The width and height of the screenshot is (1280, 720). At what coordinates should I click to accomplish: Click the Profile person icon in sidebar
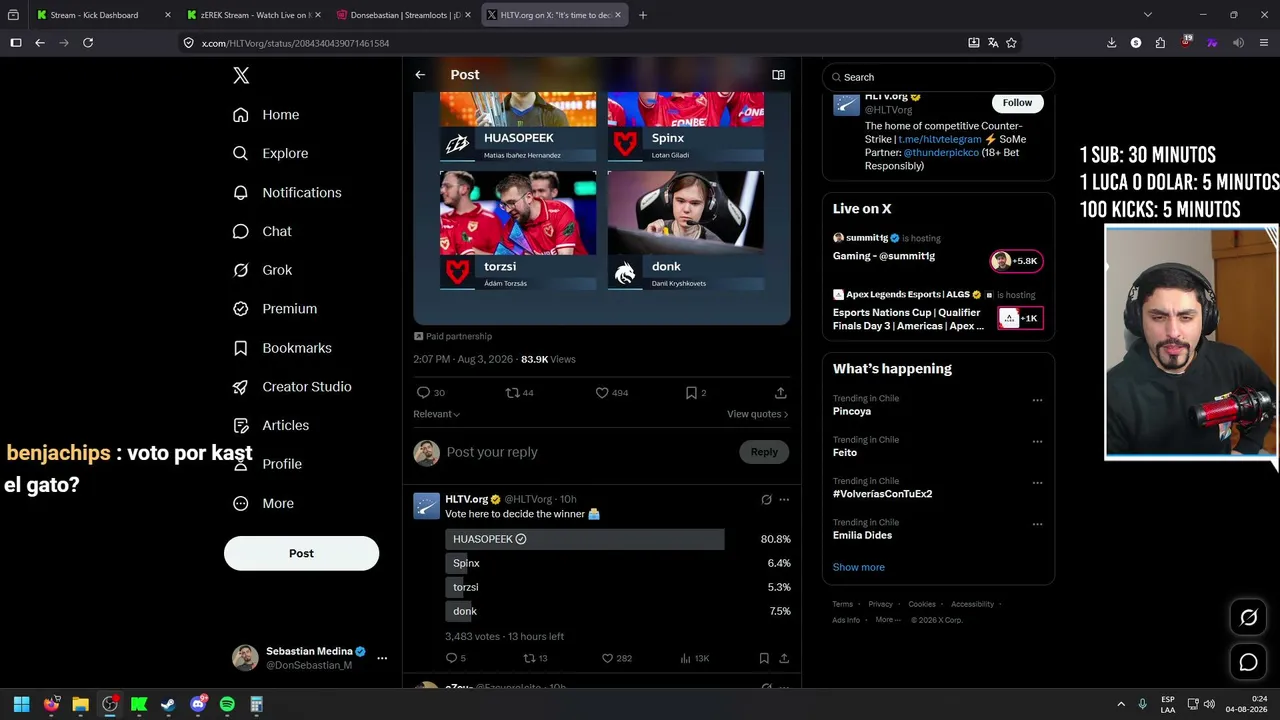[x=241, y=464]
